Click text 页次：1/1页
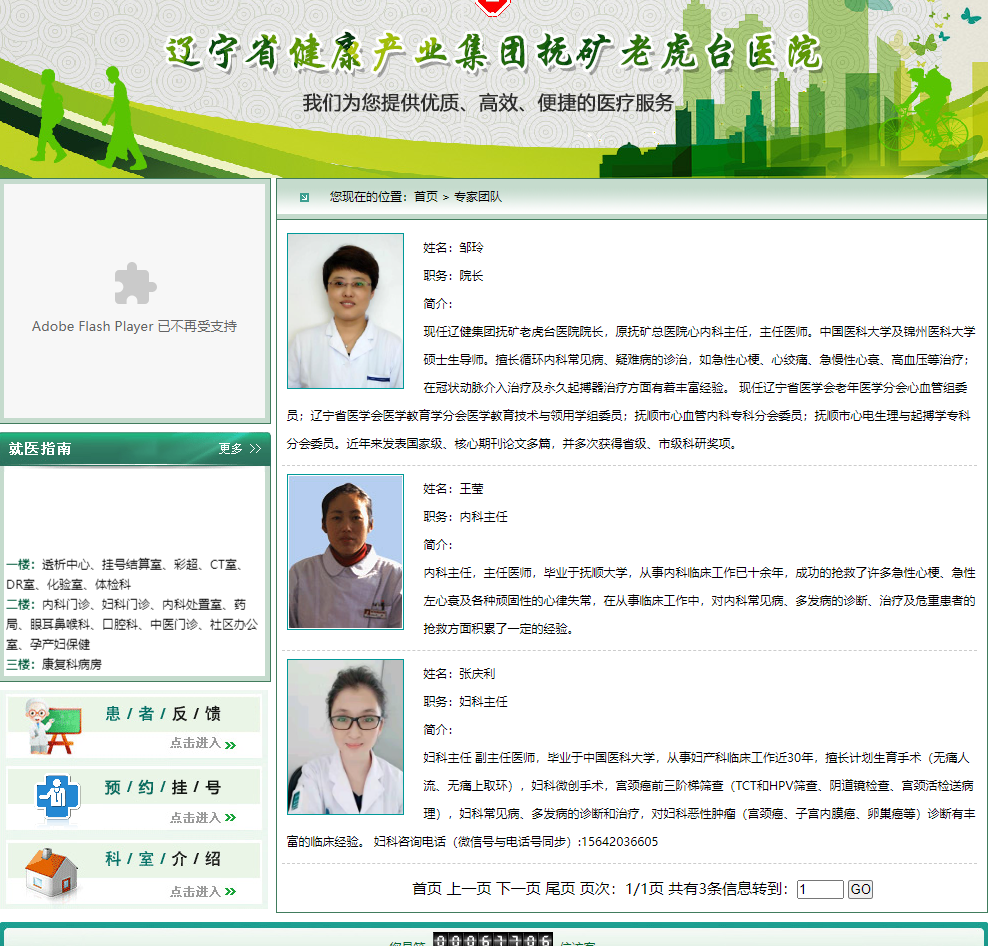The height and width of the screenshot is (946, 992). tap(621, 889)
